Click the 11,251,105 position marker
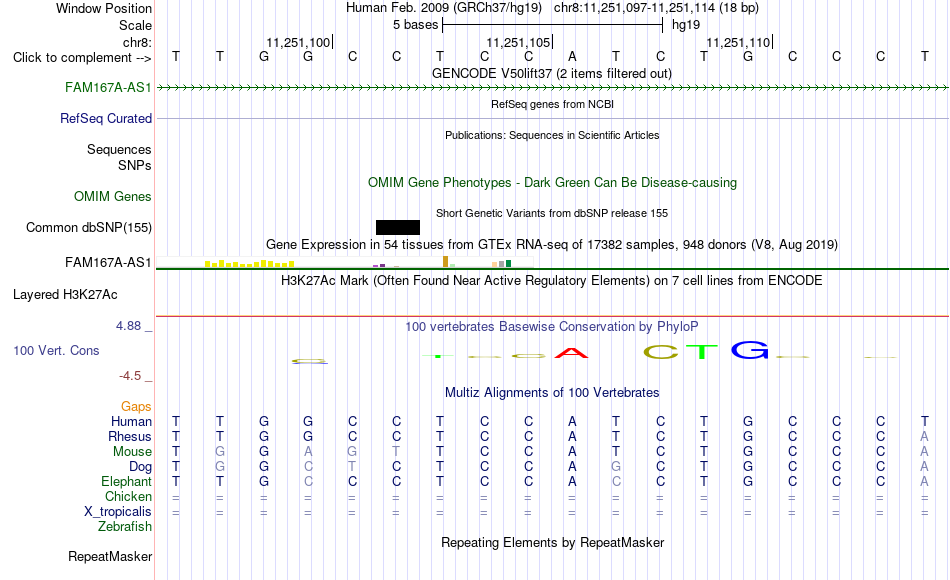 click(519, 42)
